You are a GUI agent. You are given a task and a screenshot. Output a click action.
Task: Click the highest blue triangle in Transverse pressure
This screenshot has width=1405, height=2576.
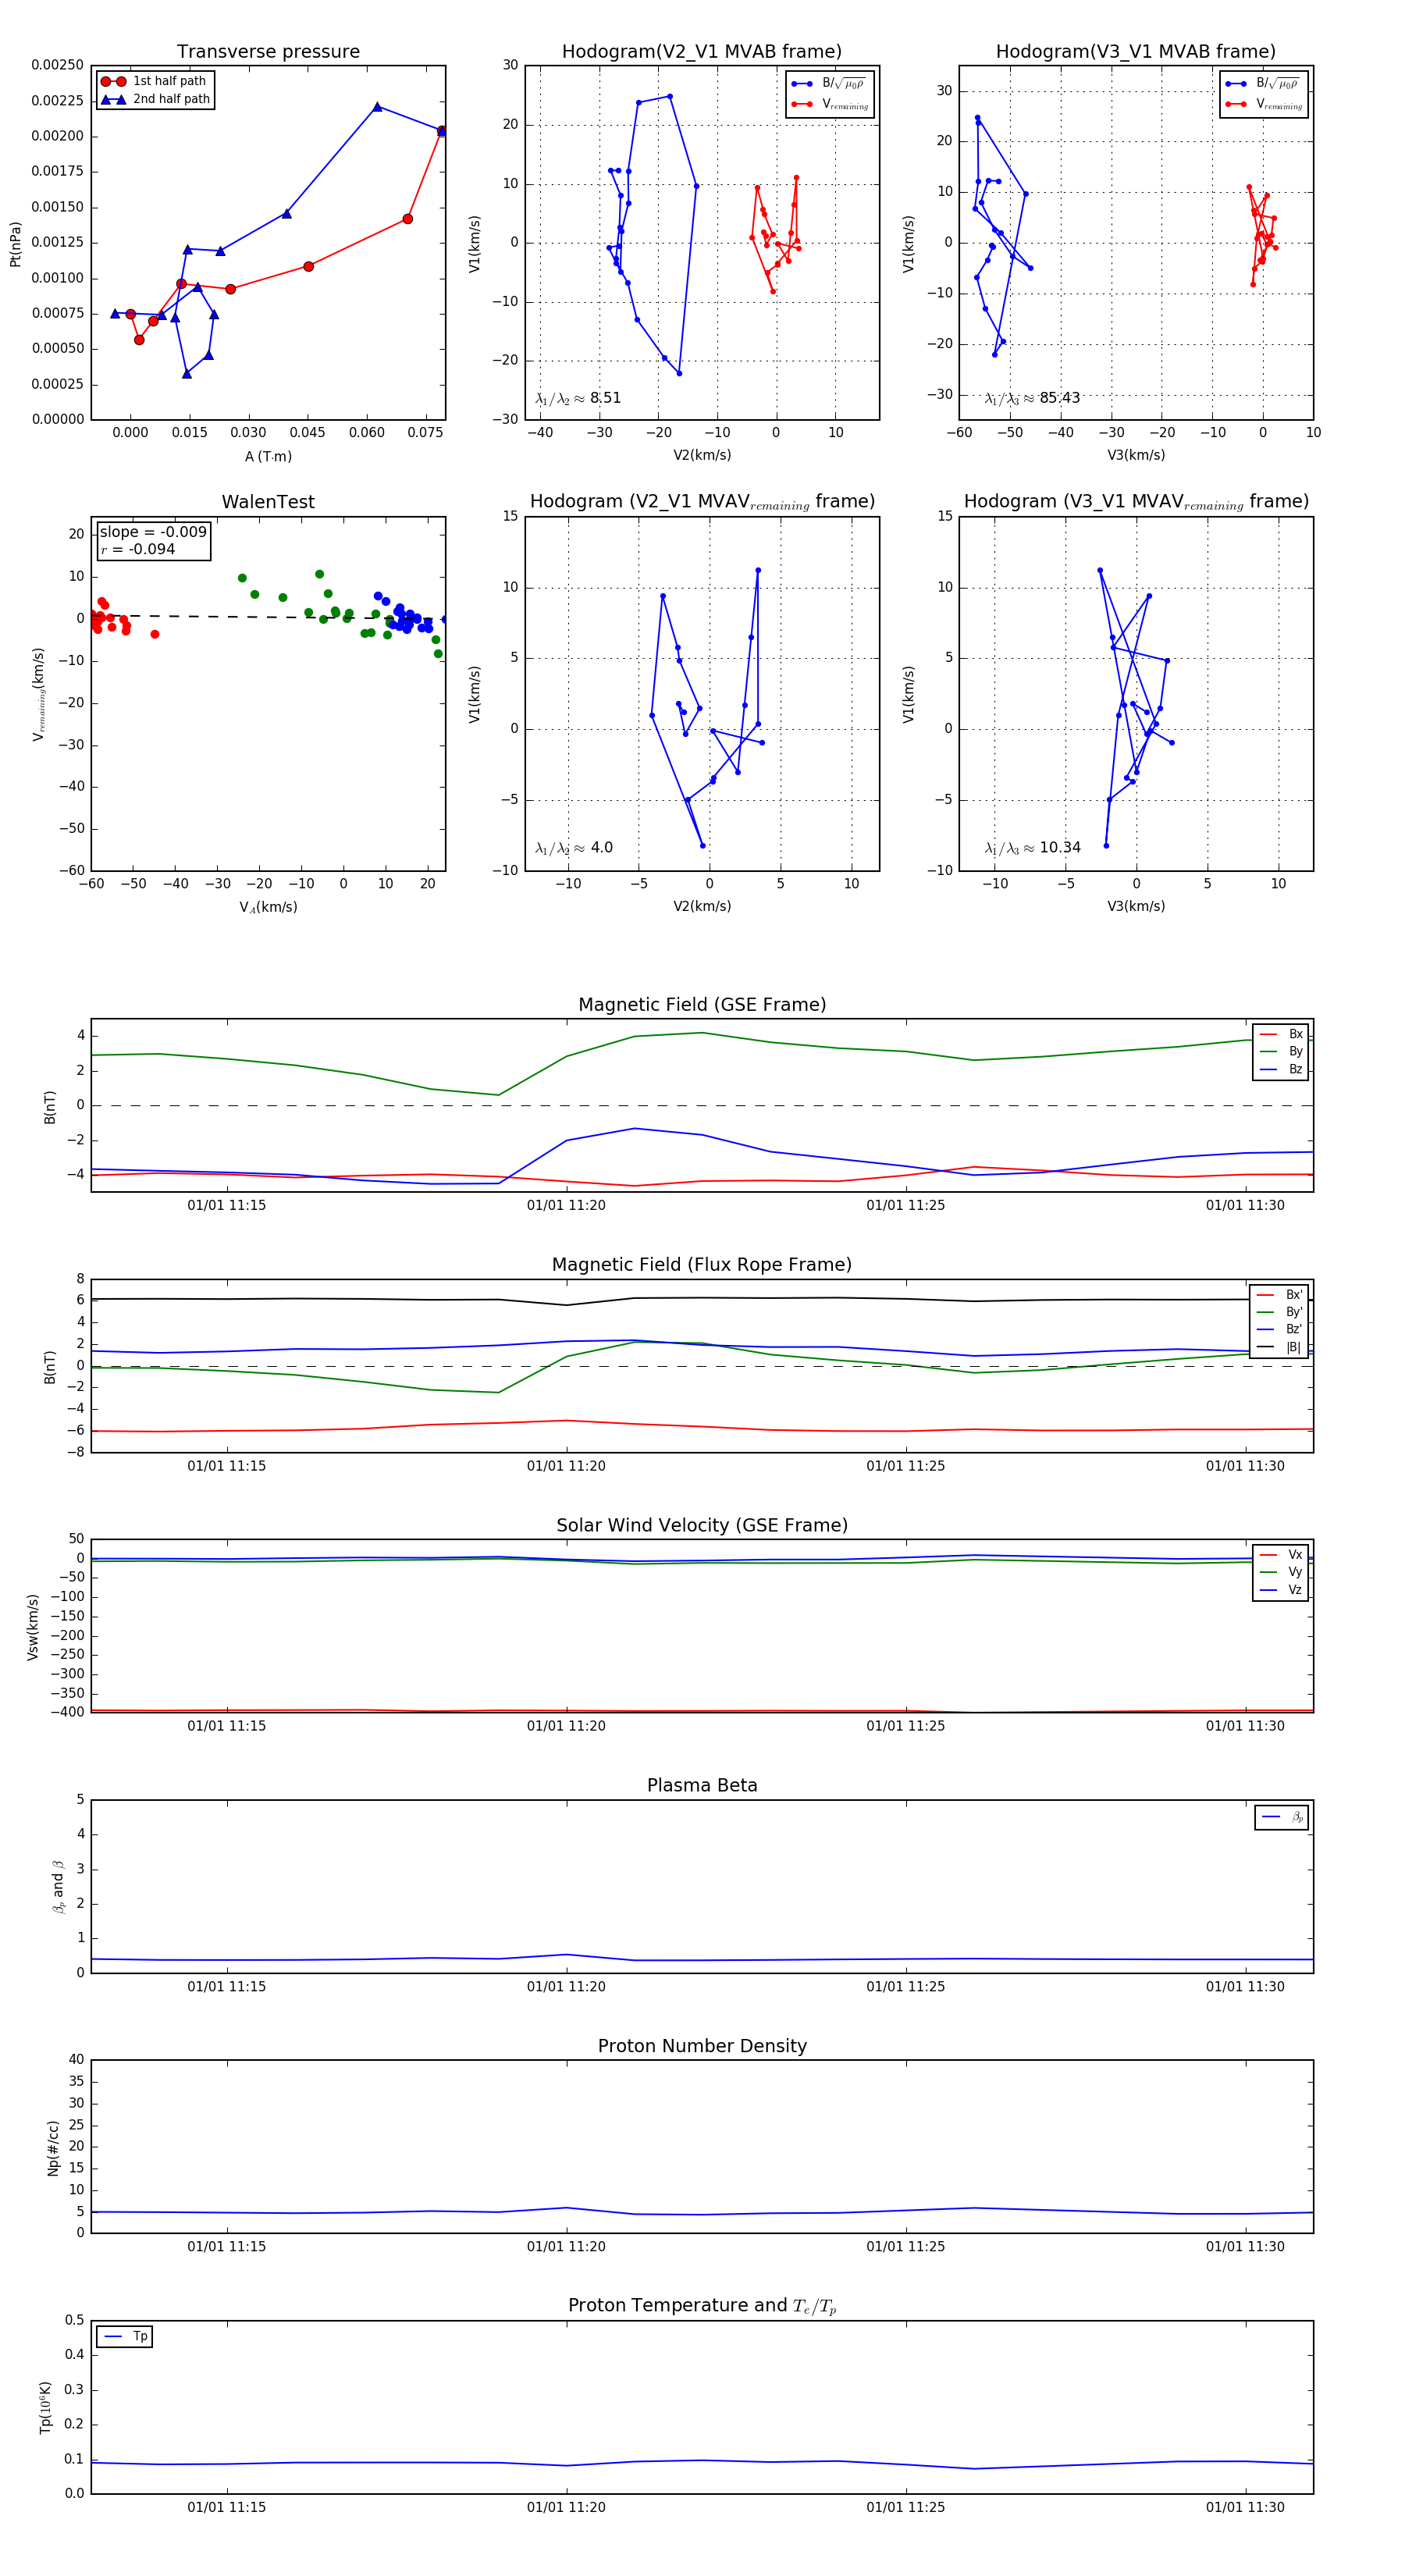(377, 107)
